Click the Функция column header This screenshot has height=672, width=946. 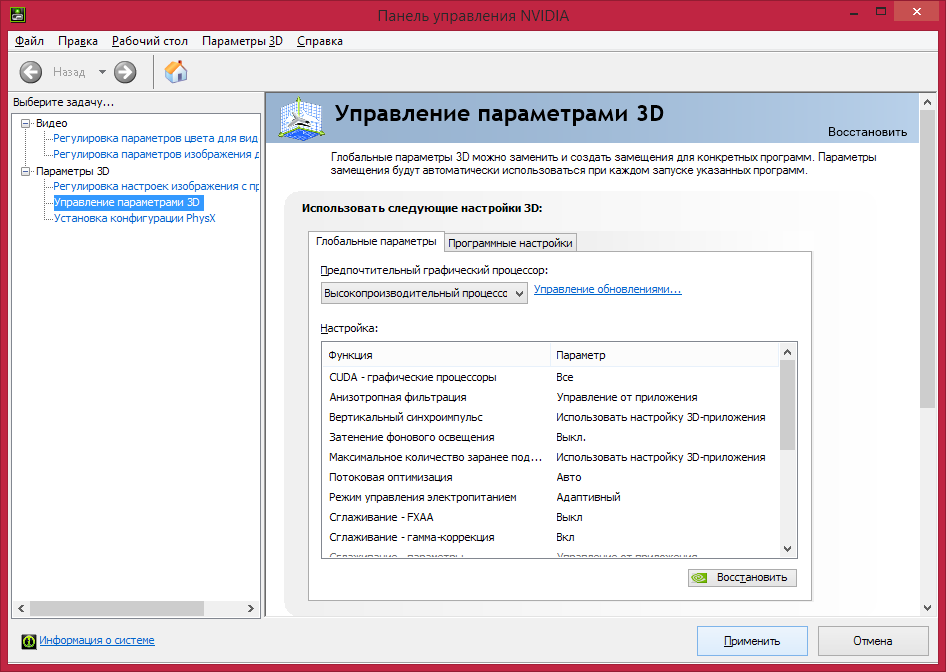pos(437,355)
